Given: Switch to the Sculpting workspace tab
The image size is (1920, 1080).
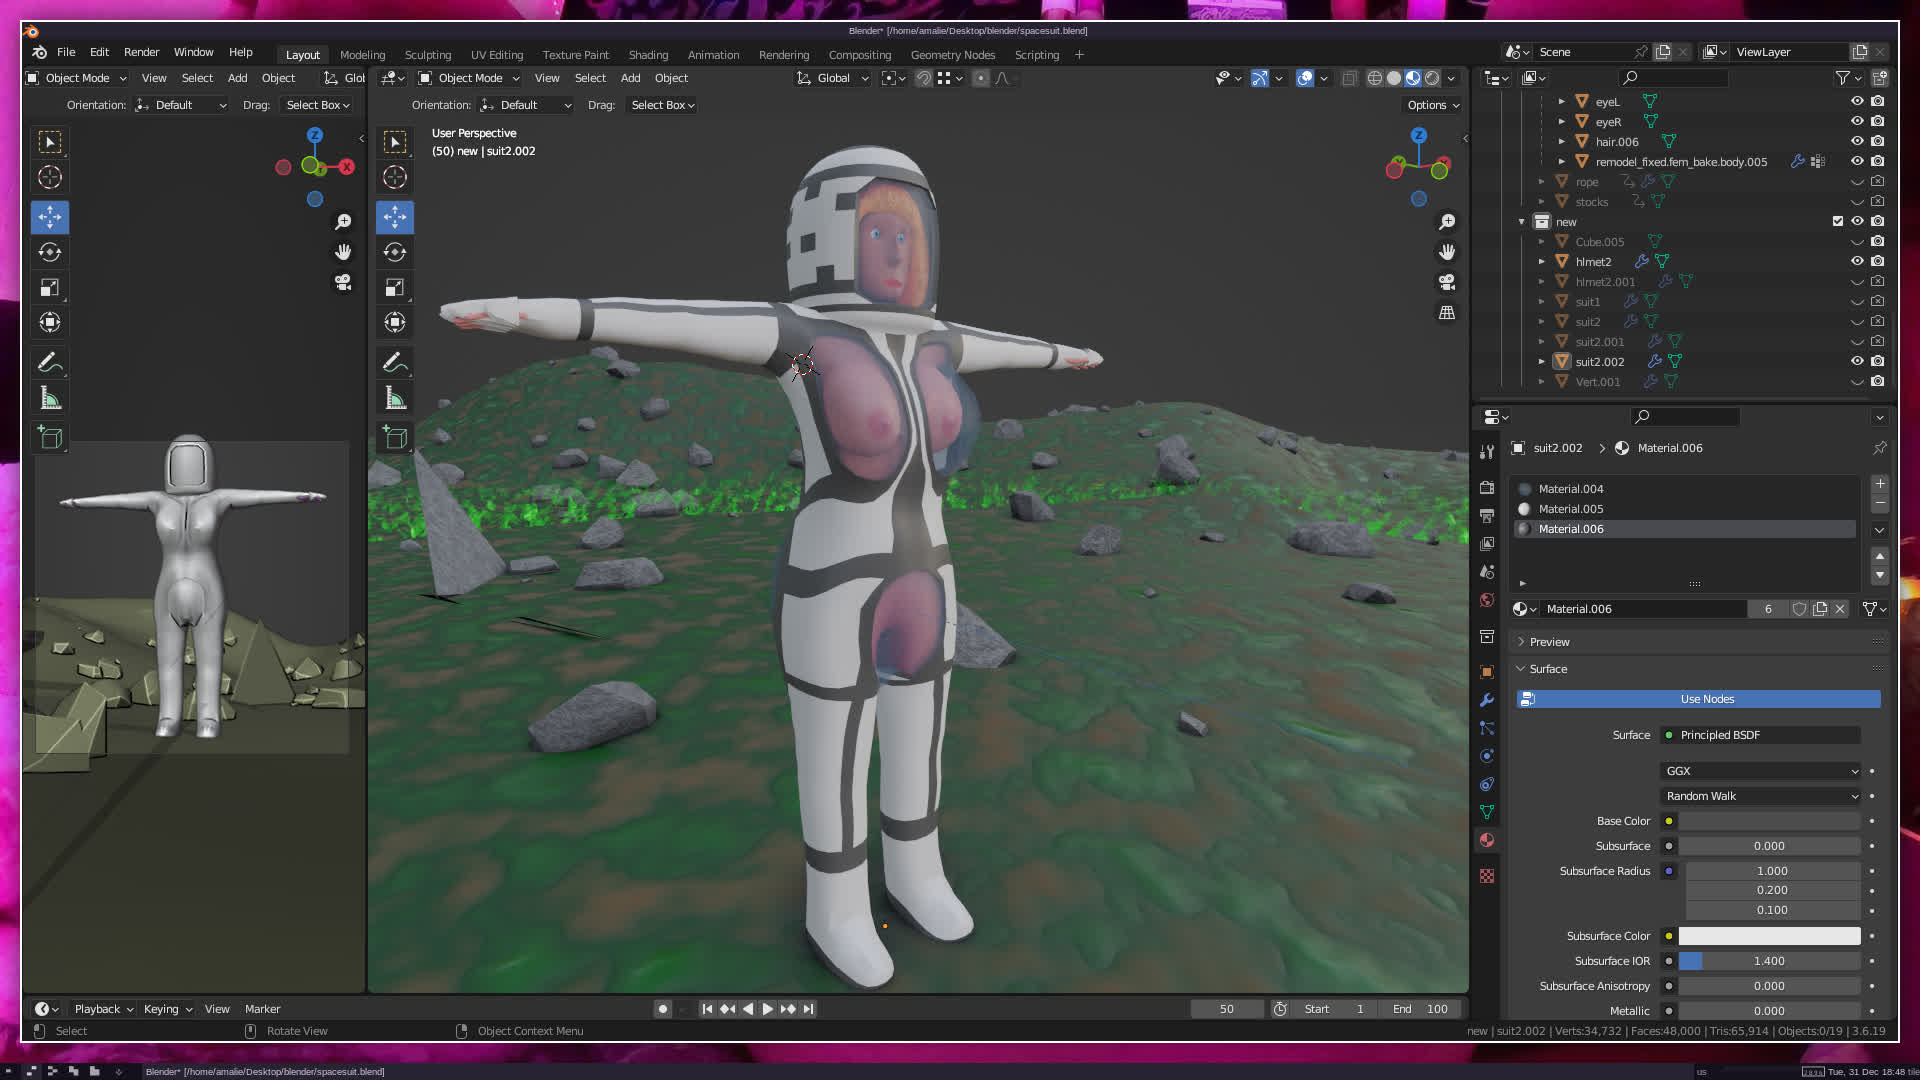Looking at the screenshot, I should point(427,55).
